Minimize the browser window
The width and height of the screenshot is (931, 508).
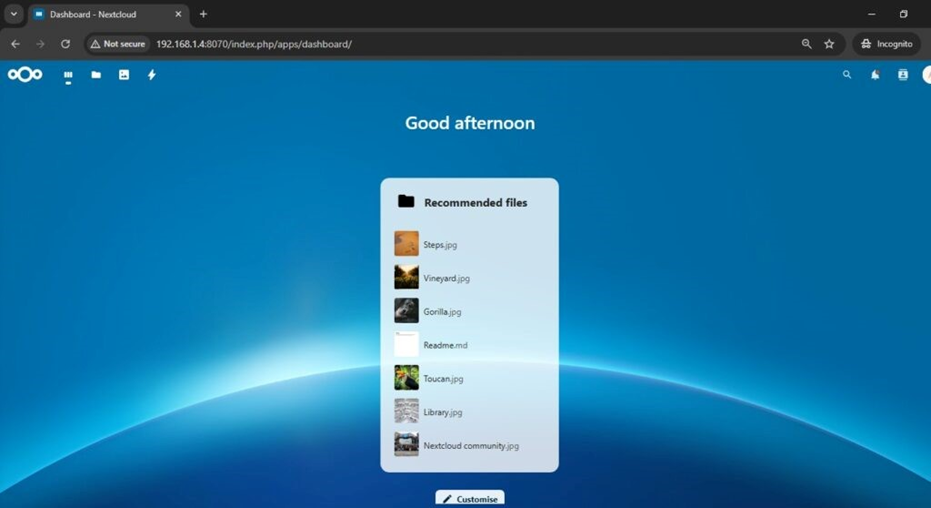872,14
